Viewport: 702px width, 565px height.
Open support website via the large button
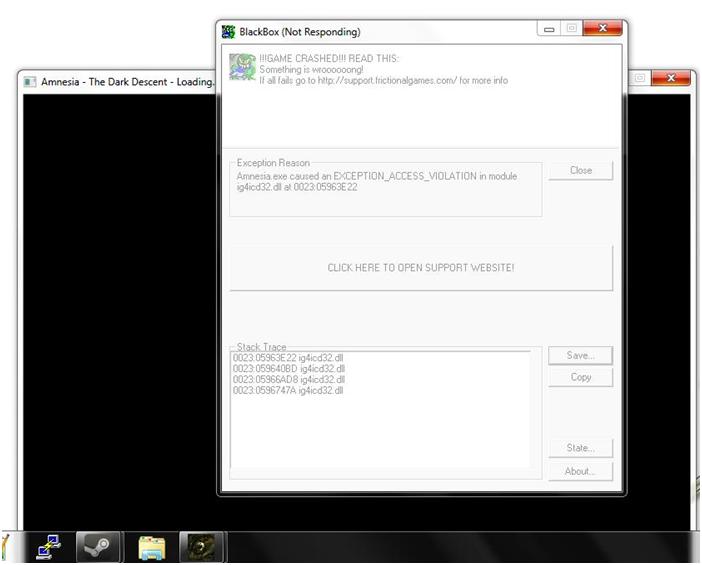[x=421, y=268]
